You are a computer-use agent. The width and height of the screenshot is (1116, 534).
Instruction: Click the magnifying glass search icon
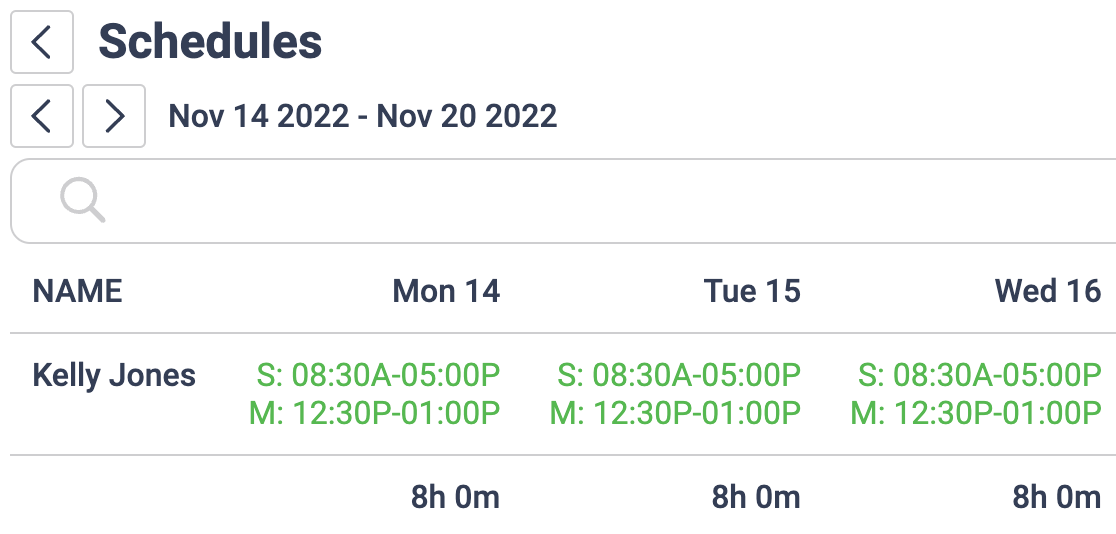point(82,200)
